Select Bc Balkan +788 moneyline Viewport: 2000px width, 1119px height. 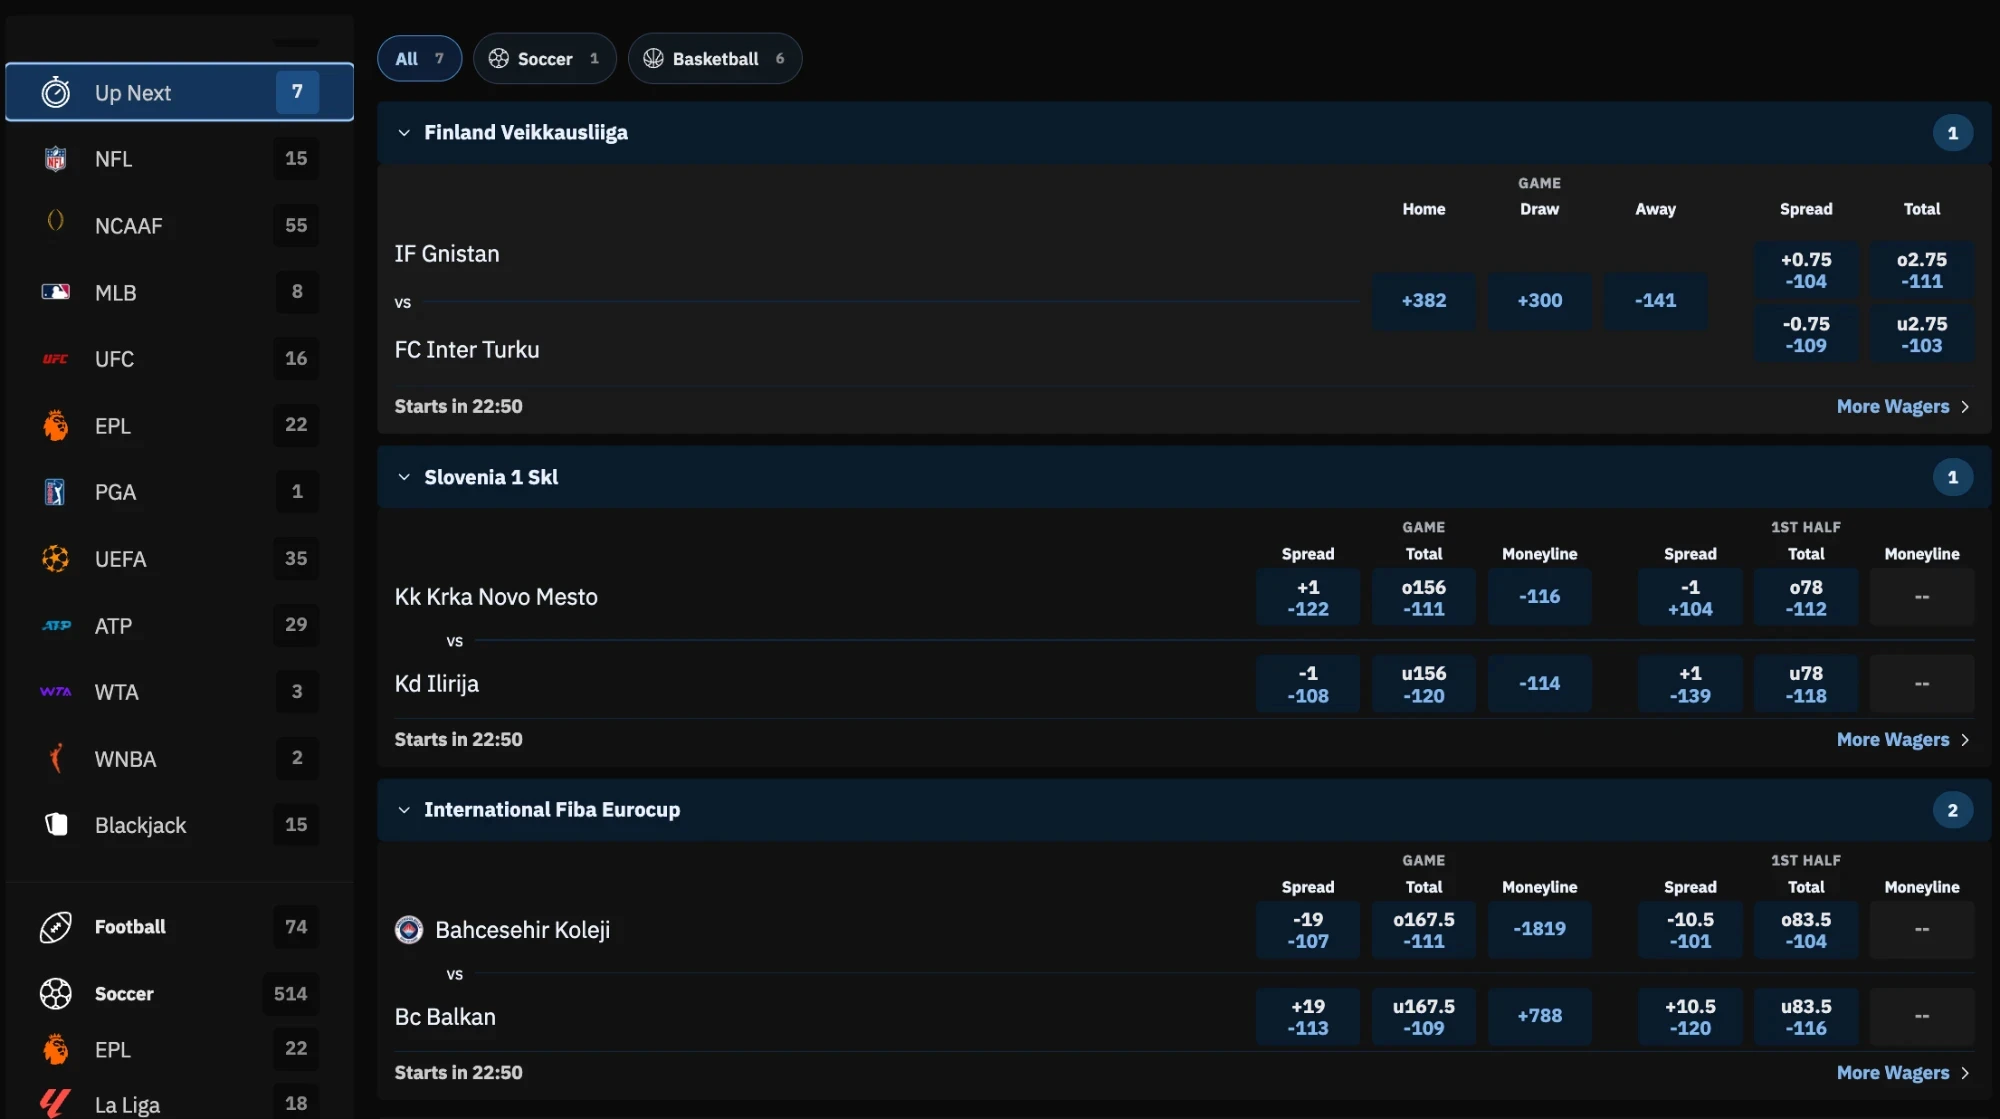coord(1539,1016)
